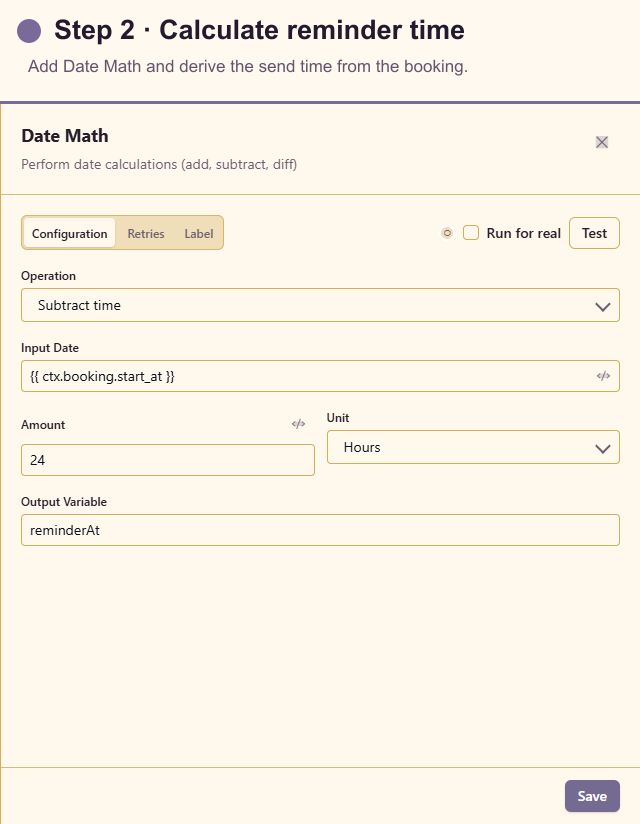The height and width of the screenshot is (824, 640).
Task: Toggle expression mode for Amount field
Action: 298,424
